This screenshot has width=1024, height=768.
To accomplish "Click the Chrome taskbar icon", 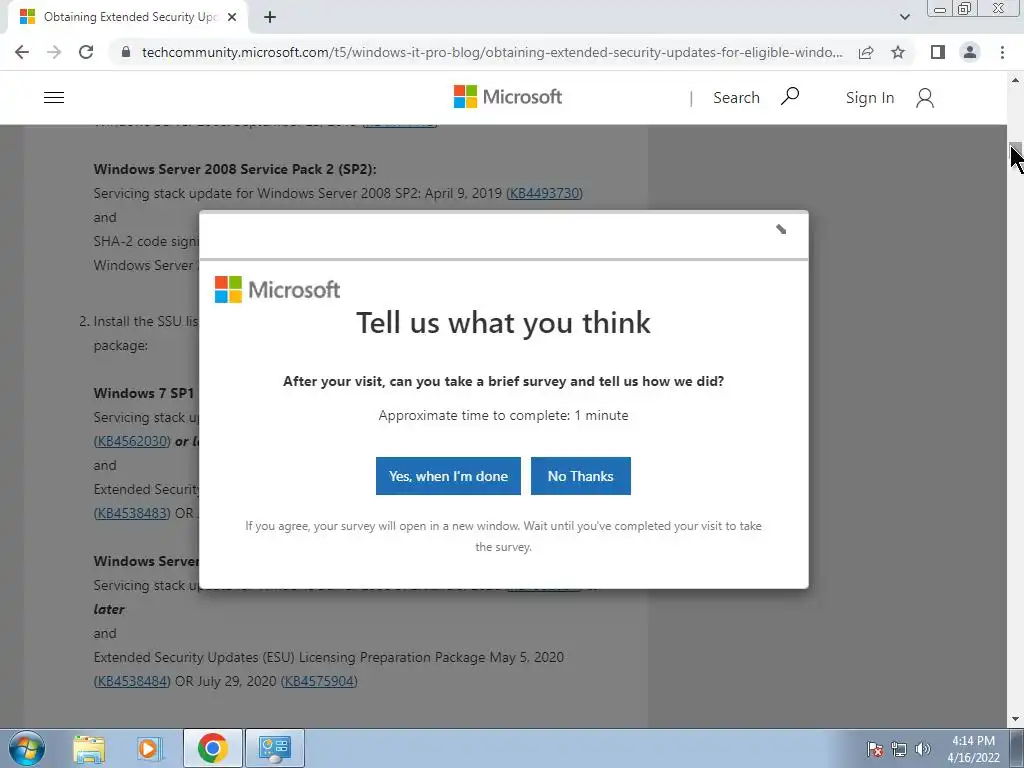I will (213, 748).
